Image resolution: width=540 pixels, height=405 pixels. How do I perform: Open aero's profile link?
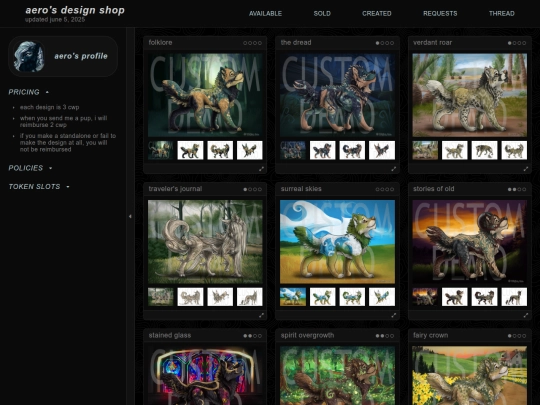coord(81,56)
